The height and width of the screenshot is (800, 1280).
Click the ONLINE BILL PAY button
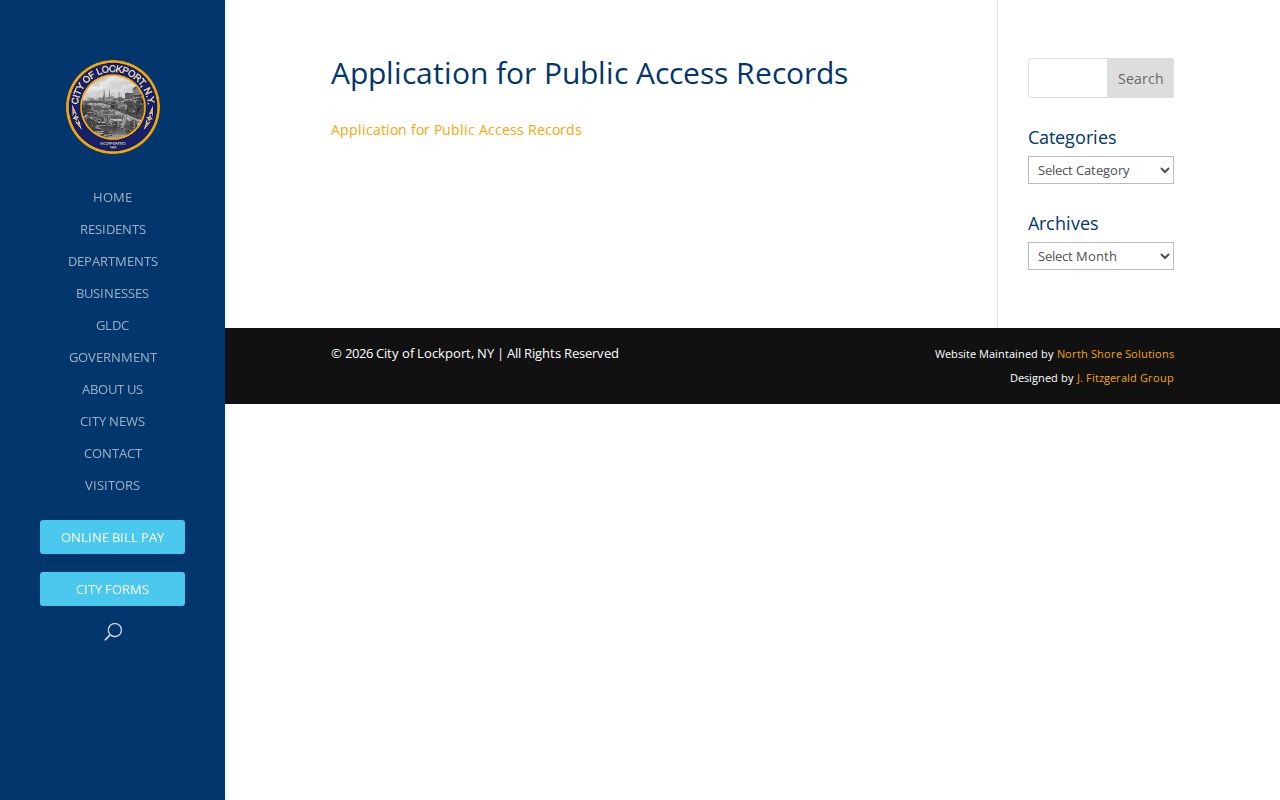coord(113,537)
